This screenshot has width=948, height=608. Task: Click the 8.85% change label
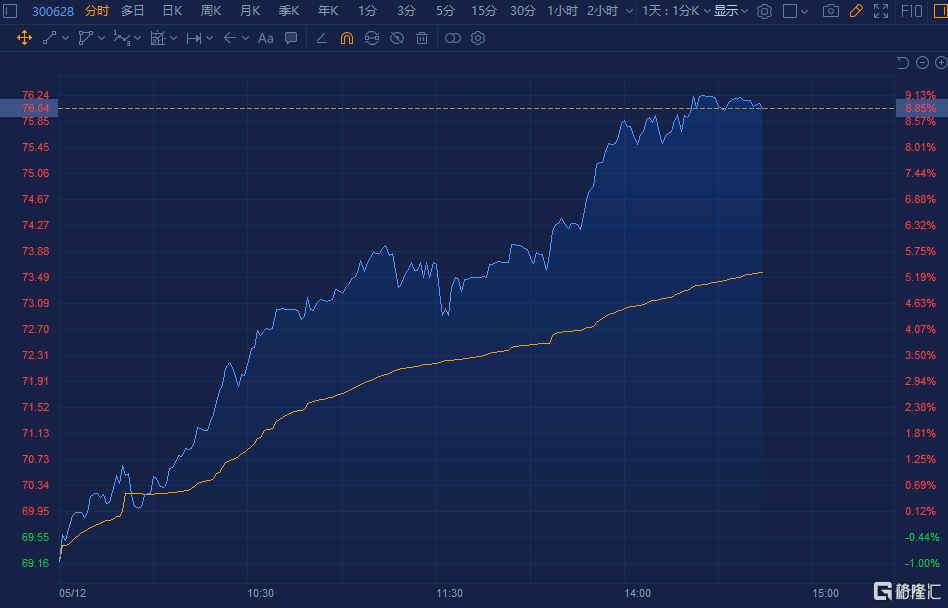pyautogui.click(x=921, y=108)
